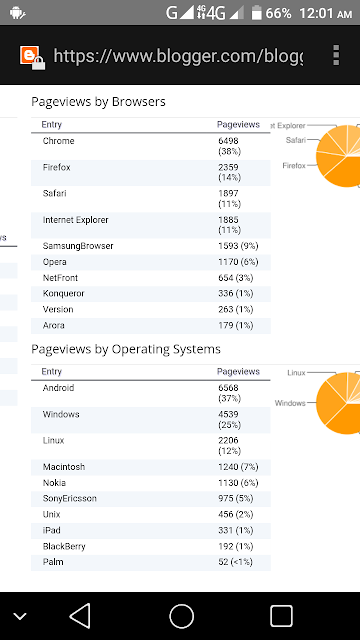Tap the Android debug icon in status bar
The image size is (360, 640).
click(18, 13)
